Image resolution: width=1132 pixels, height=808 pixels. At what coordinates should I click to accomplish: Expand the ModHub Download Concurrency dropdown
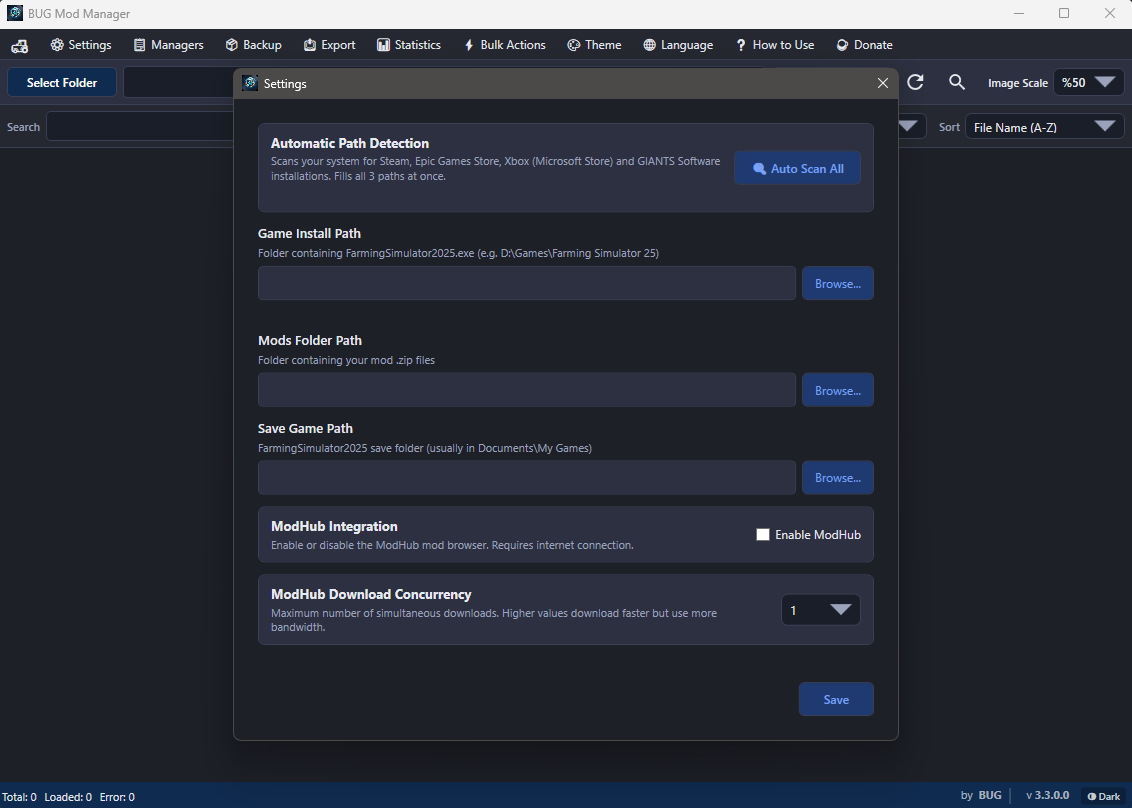point(821,610)
